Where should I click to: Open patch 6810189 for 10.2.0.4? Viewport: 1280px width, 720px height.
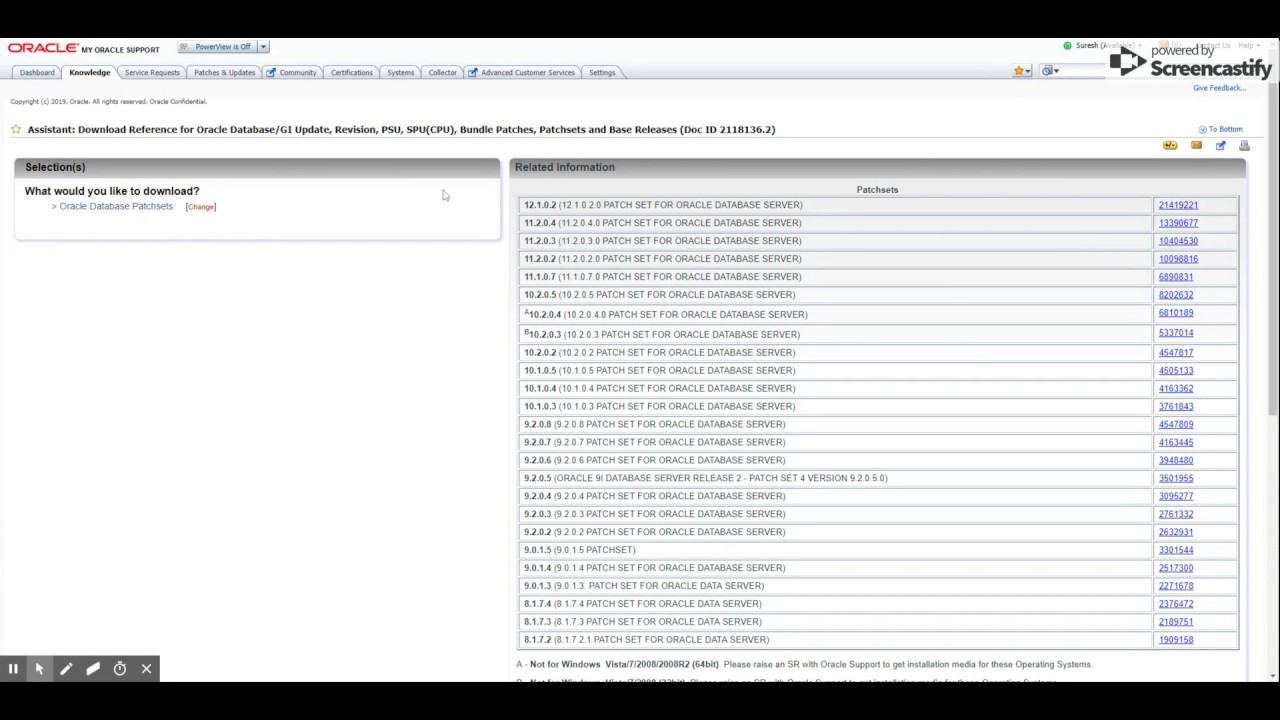(1176, 313)
